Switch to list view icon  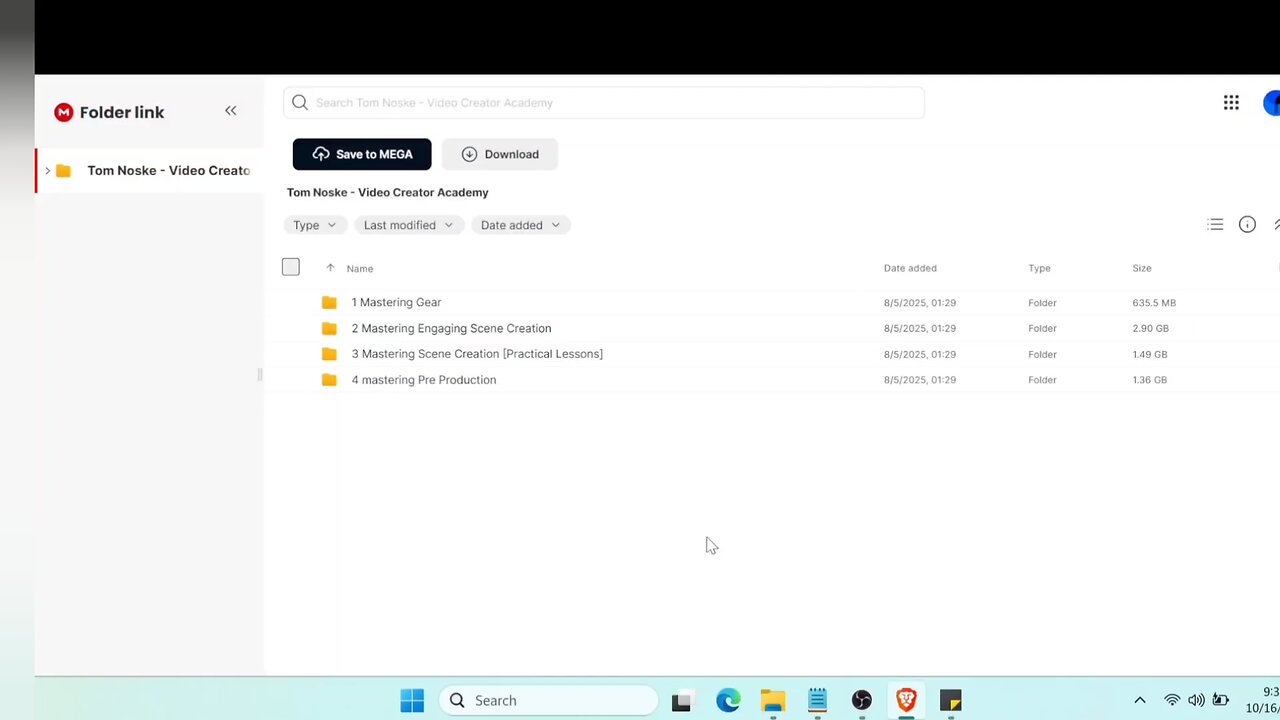(1215, 225)
